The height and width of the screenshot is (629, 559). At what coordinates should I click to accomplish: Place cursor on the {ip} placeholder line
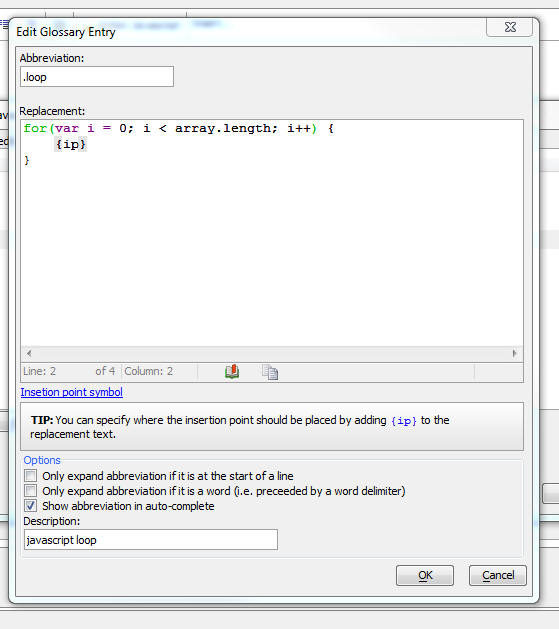(x=71, y=144)
